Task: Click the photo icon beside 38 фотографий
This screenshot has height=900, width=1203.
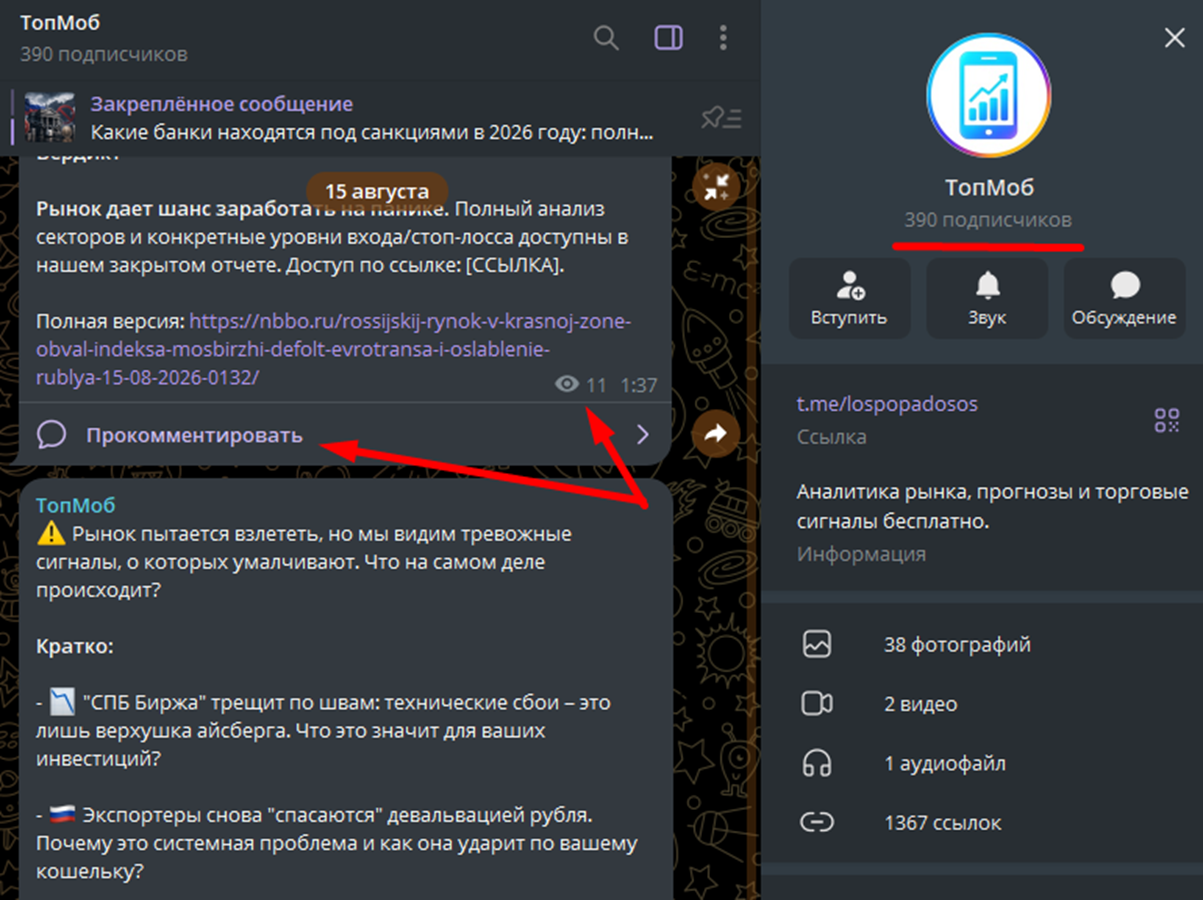Action: click(817, 645)
